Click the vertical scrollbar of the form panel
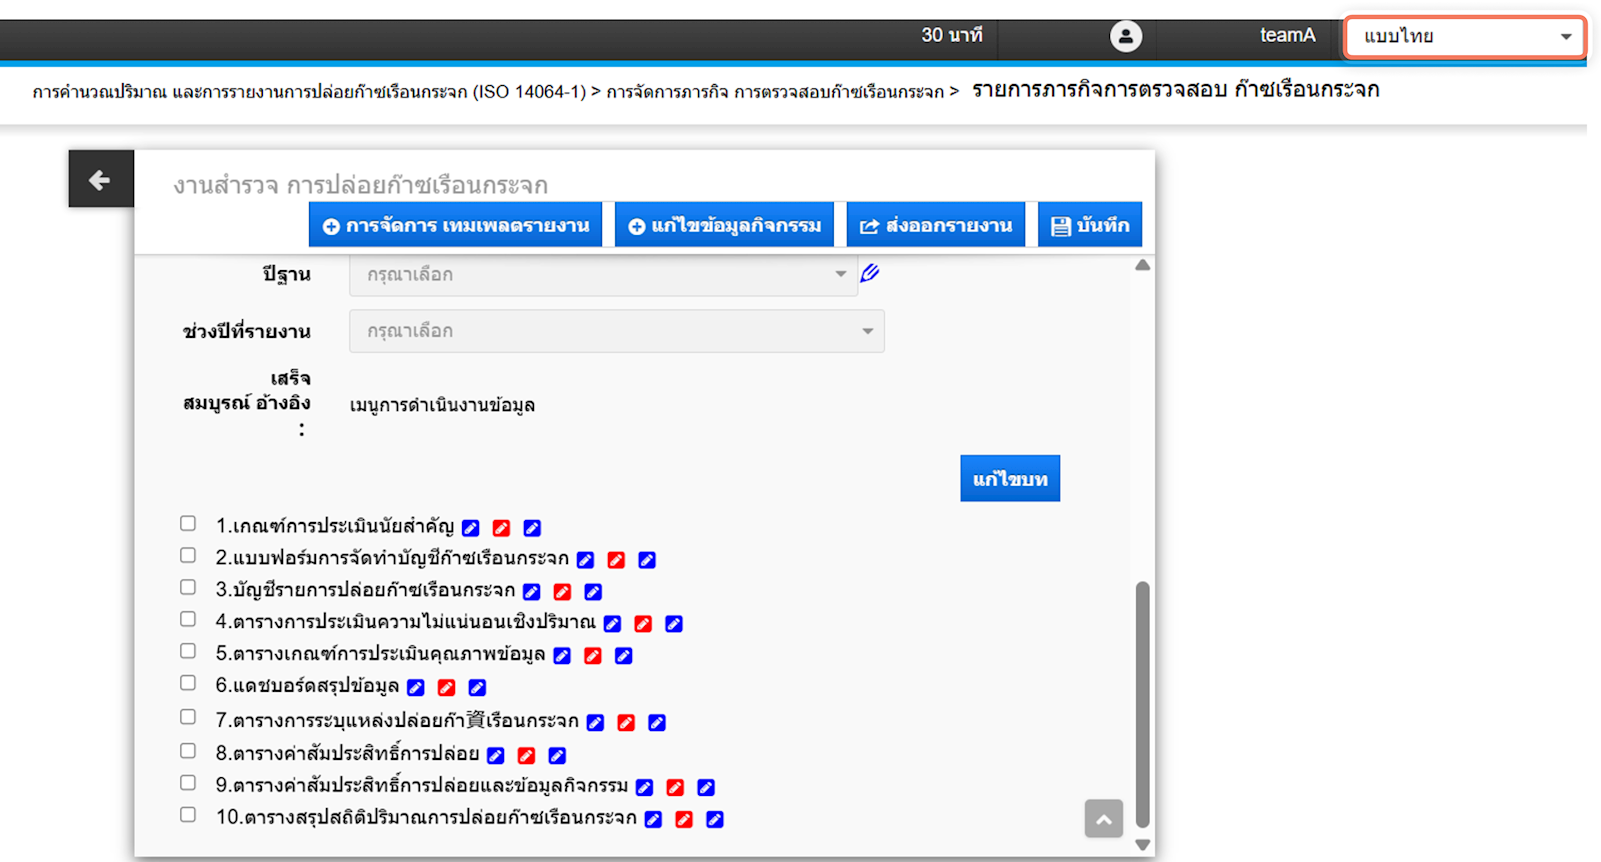1601x862 pixels. pos(1142,700)
